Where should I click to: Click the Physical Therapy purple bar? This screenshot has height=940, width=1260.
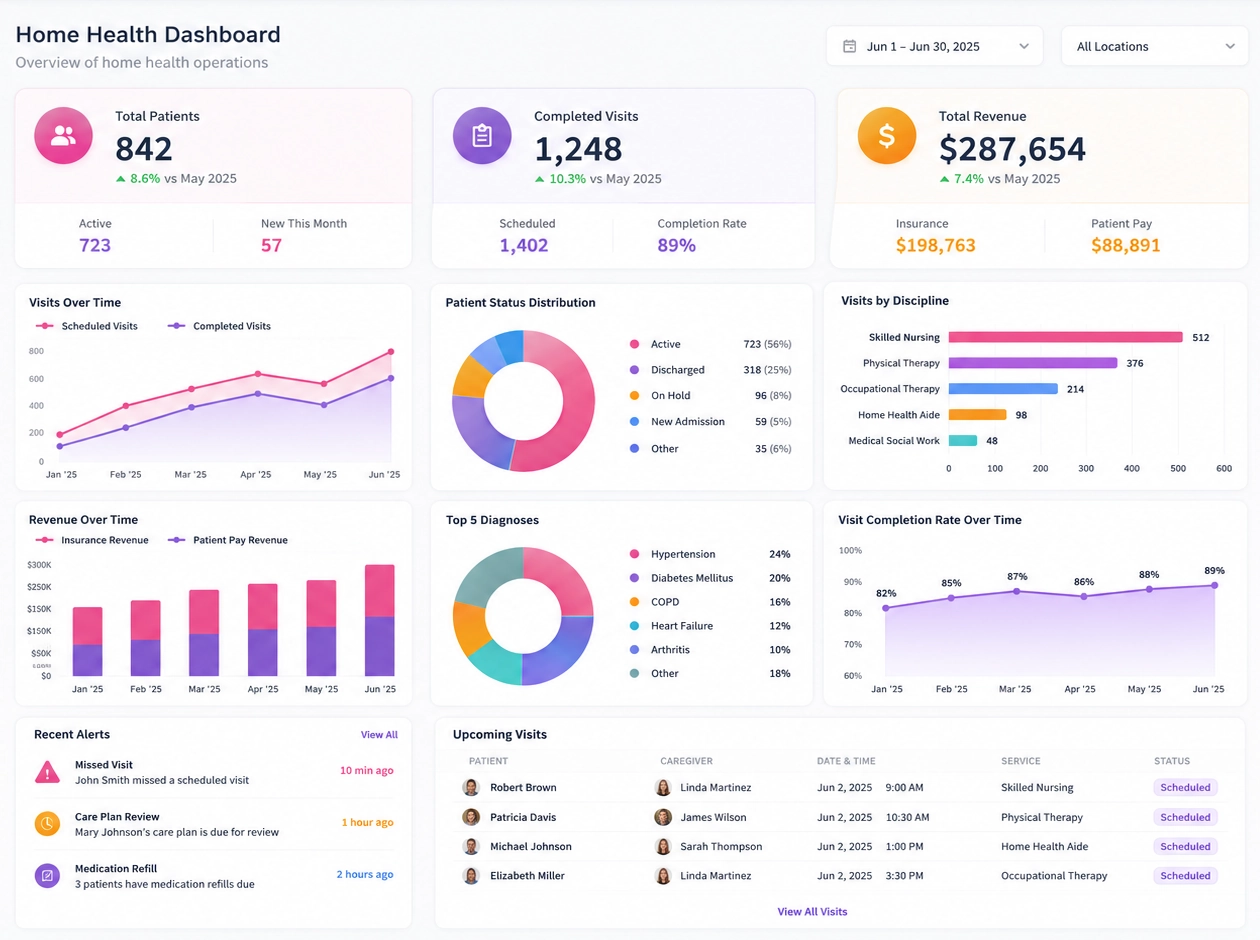pyautogui.click(x=1032, y=363)
